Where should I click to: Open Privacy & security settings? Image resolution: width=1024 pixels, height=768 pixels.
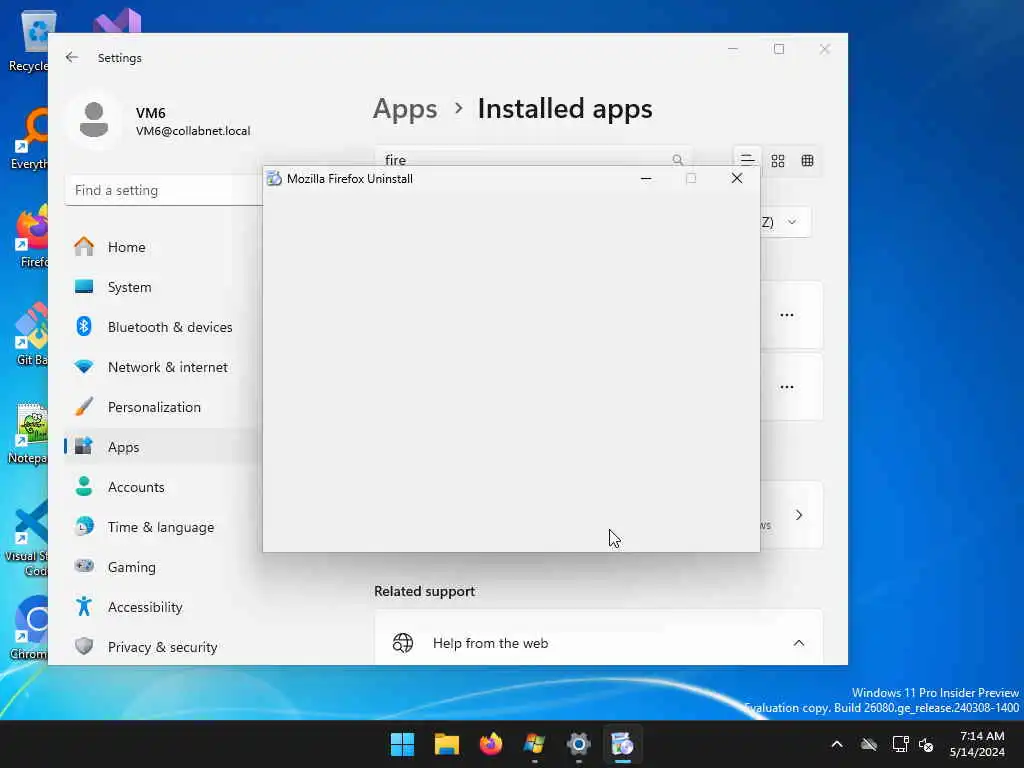point(163,647)
